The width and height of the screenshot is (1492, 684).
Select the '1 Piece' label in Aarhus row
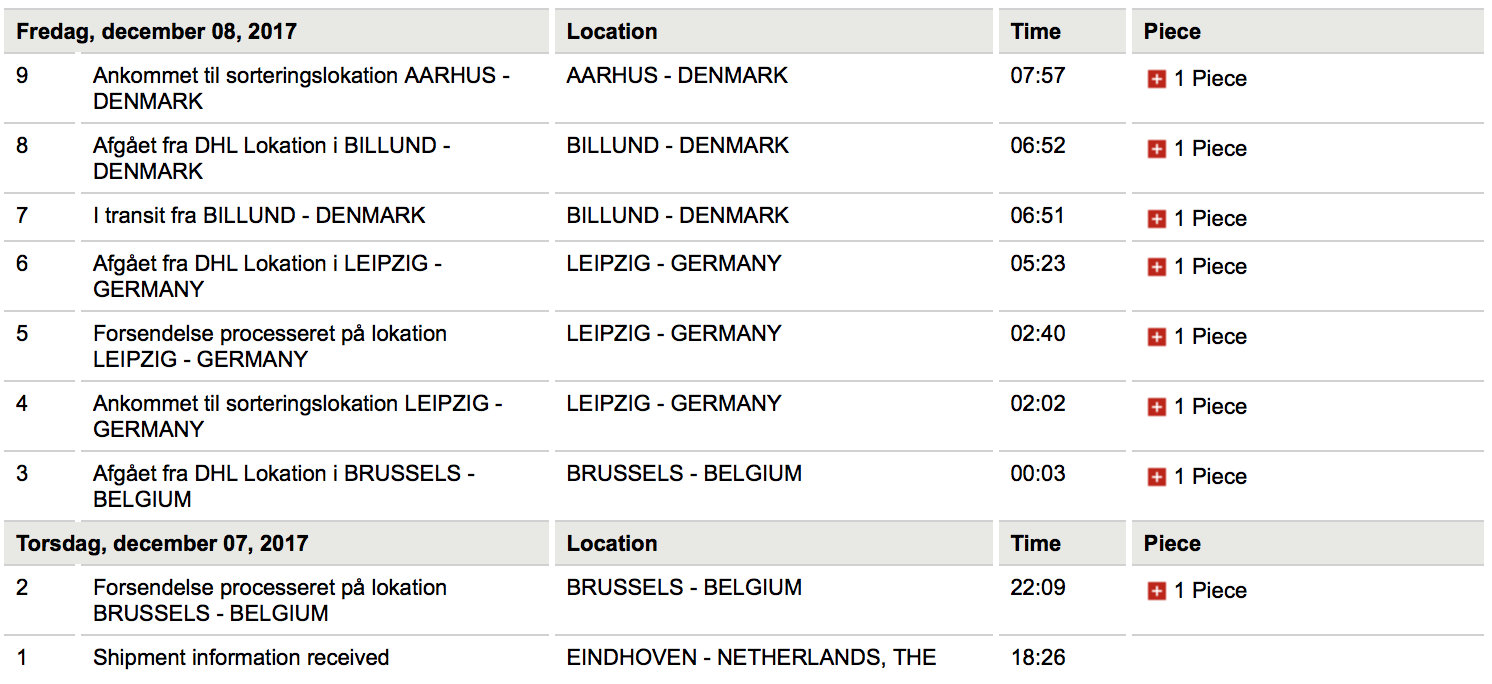point(1210,79)
